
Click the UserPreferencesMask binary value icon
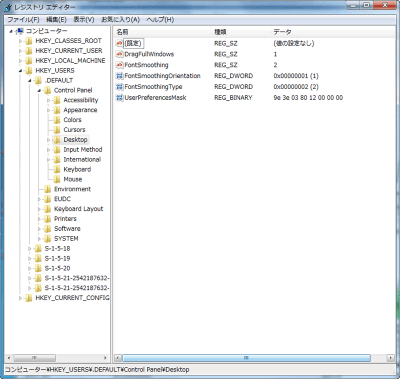coord(119,98)
